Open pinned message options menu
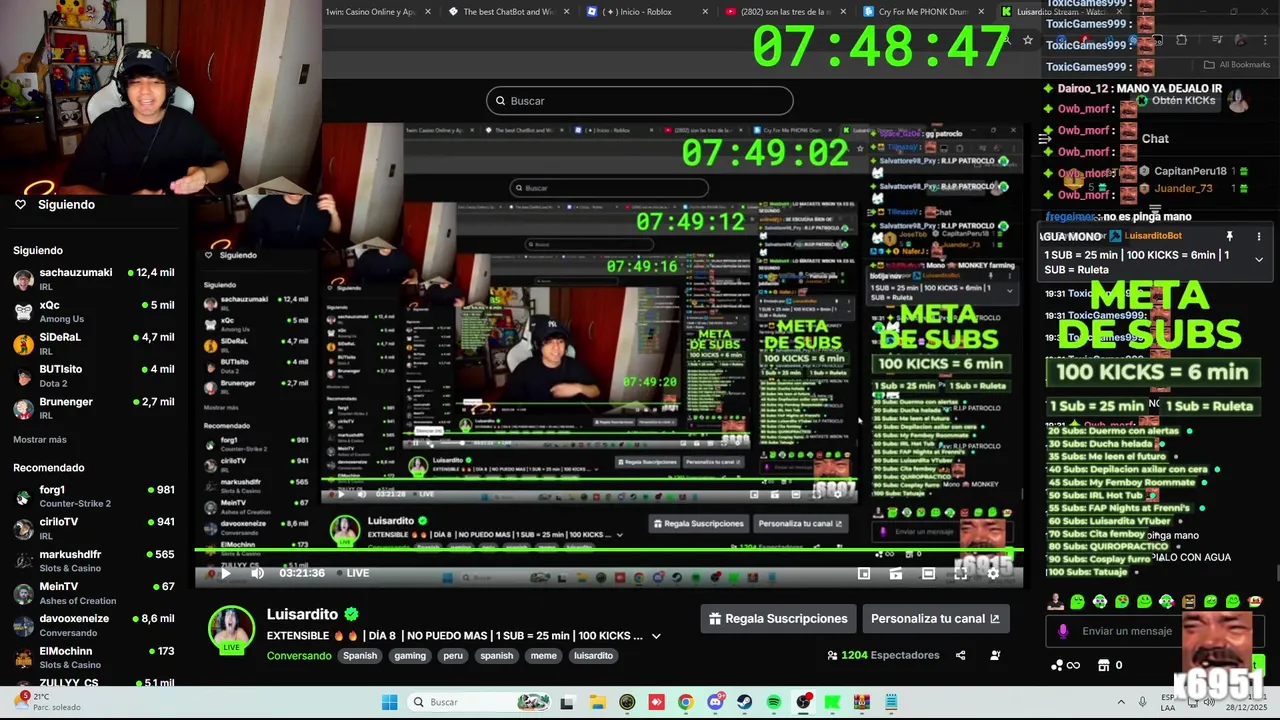Screen dimensions: 1280x720 point(1259,236)
